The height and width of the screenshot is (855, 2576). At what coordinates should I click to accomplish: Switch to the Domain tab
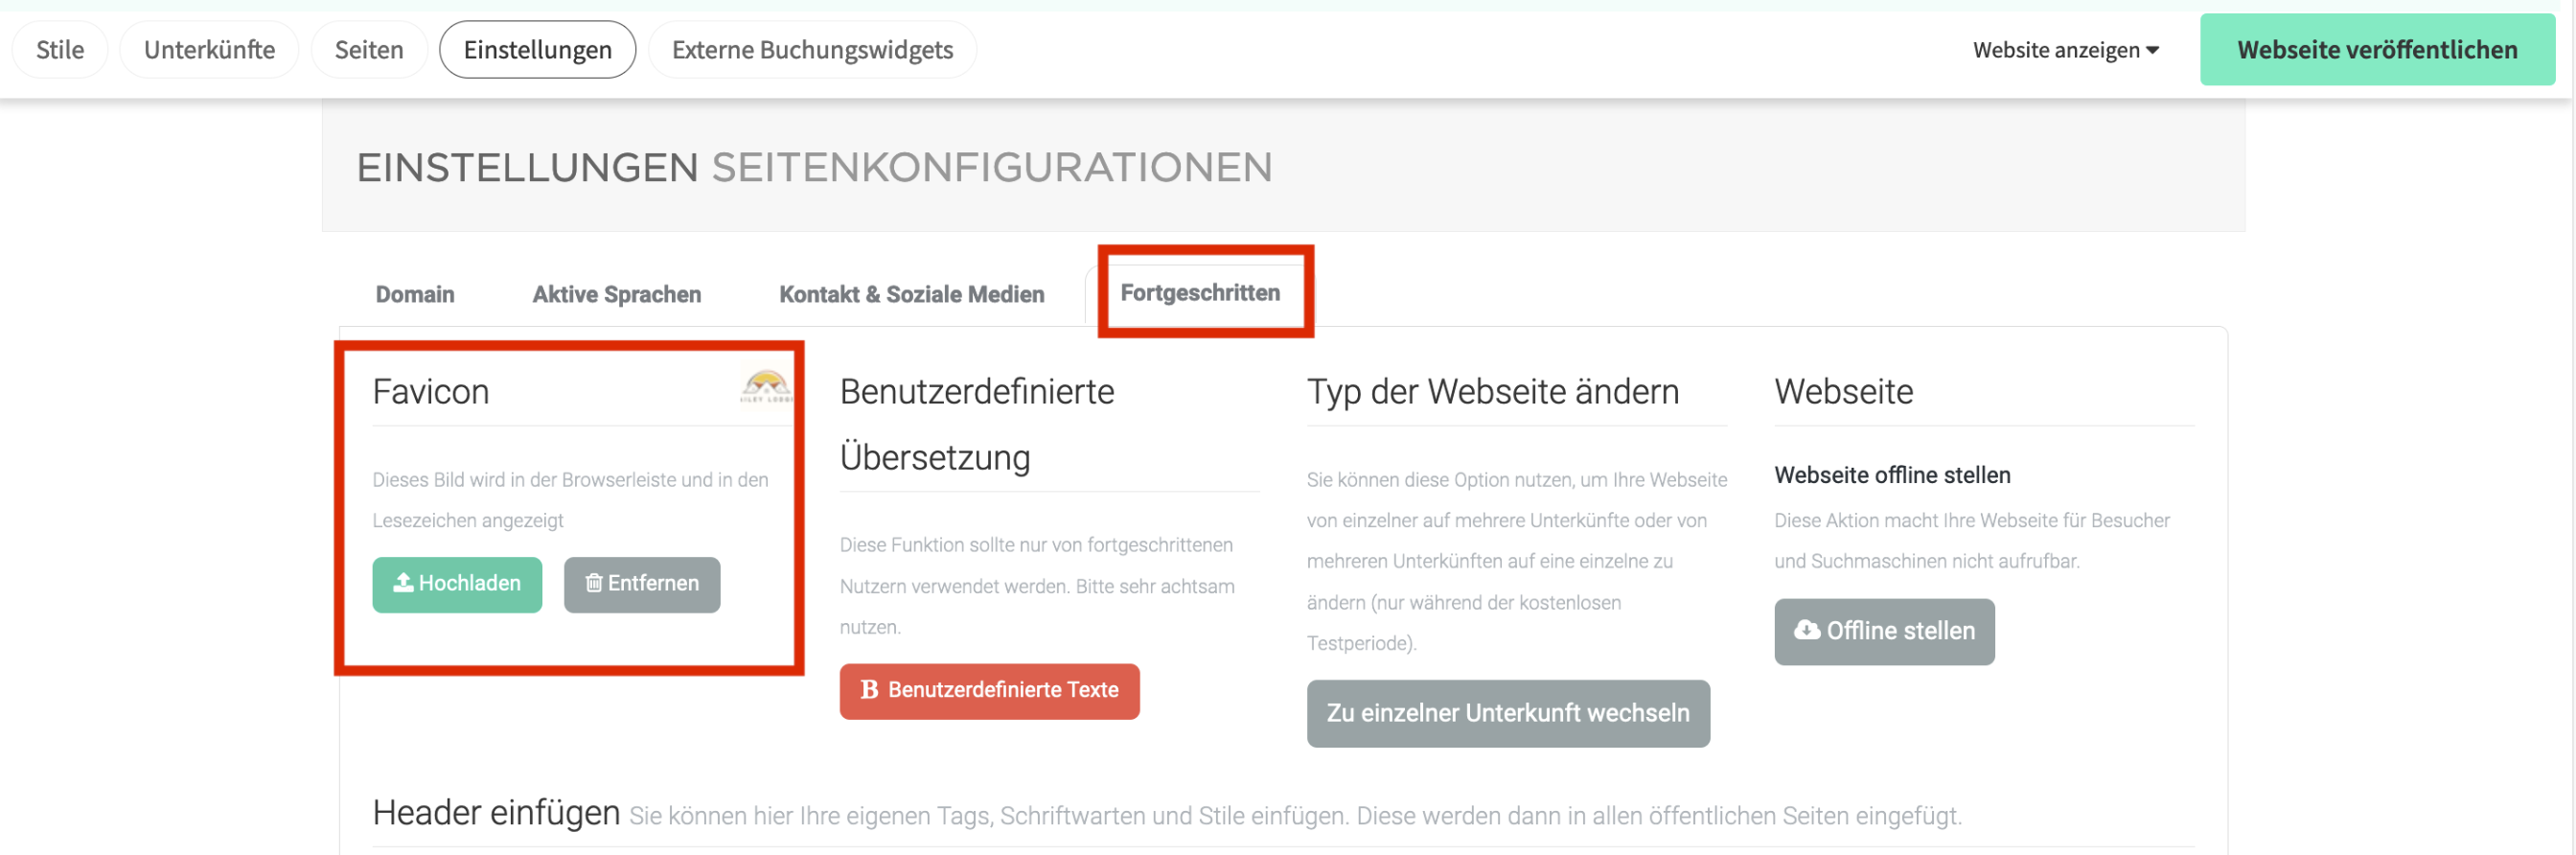(414, 294)
